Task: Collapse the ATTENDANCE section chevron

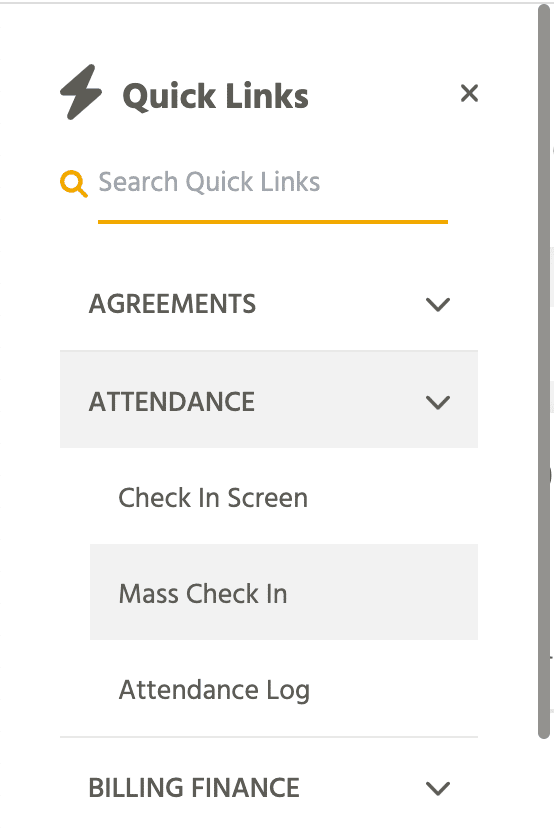Action: tap(438, 402)
